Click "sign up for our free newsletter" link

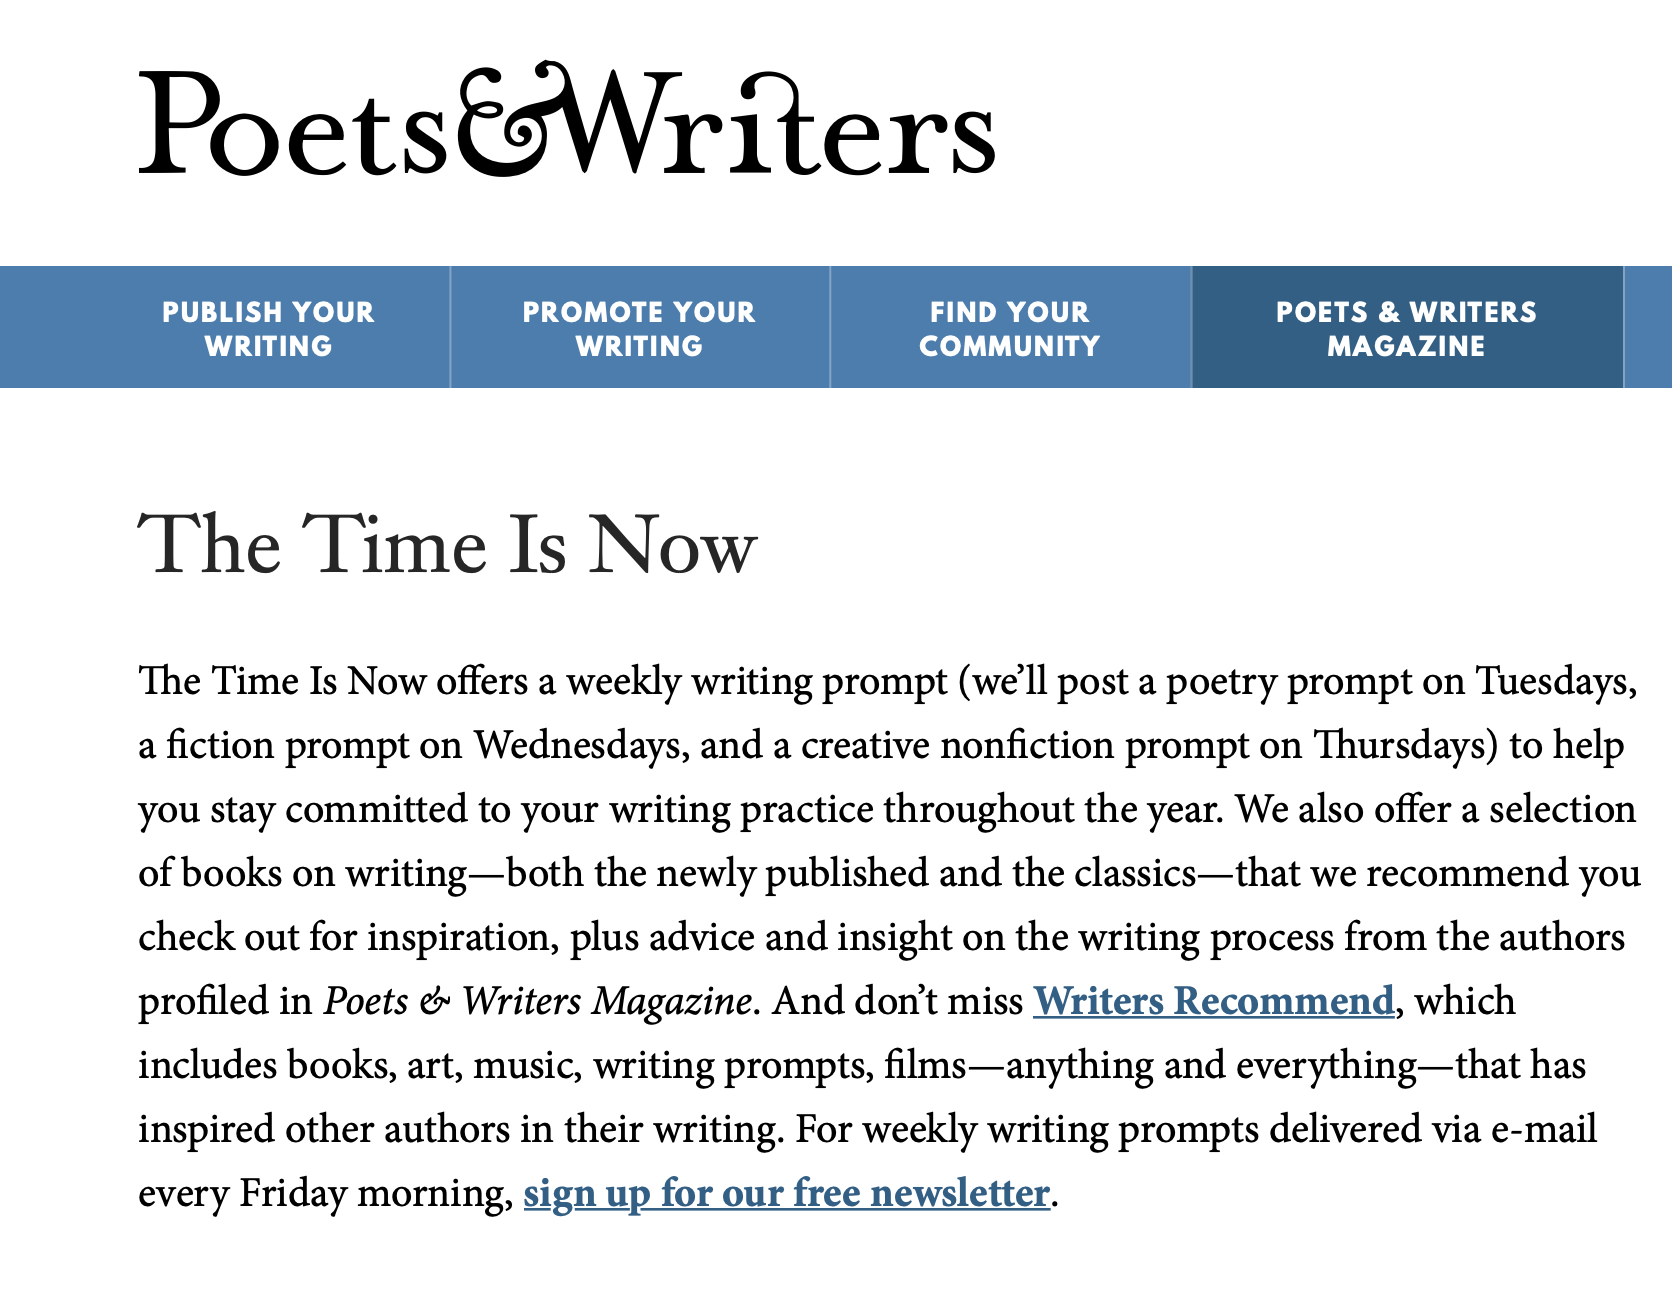pyautogui.click(x=786, y=1193)
